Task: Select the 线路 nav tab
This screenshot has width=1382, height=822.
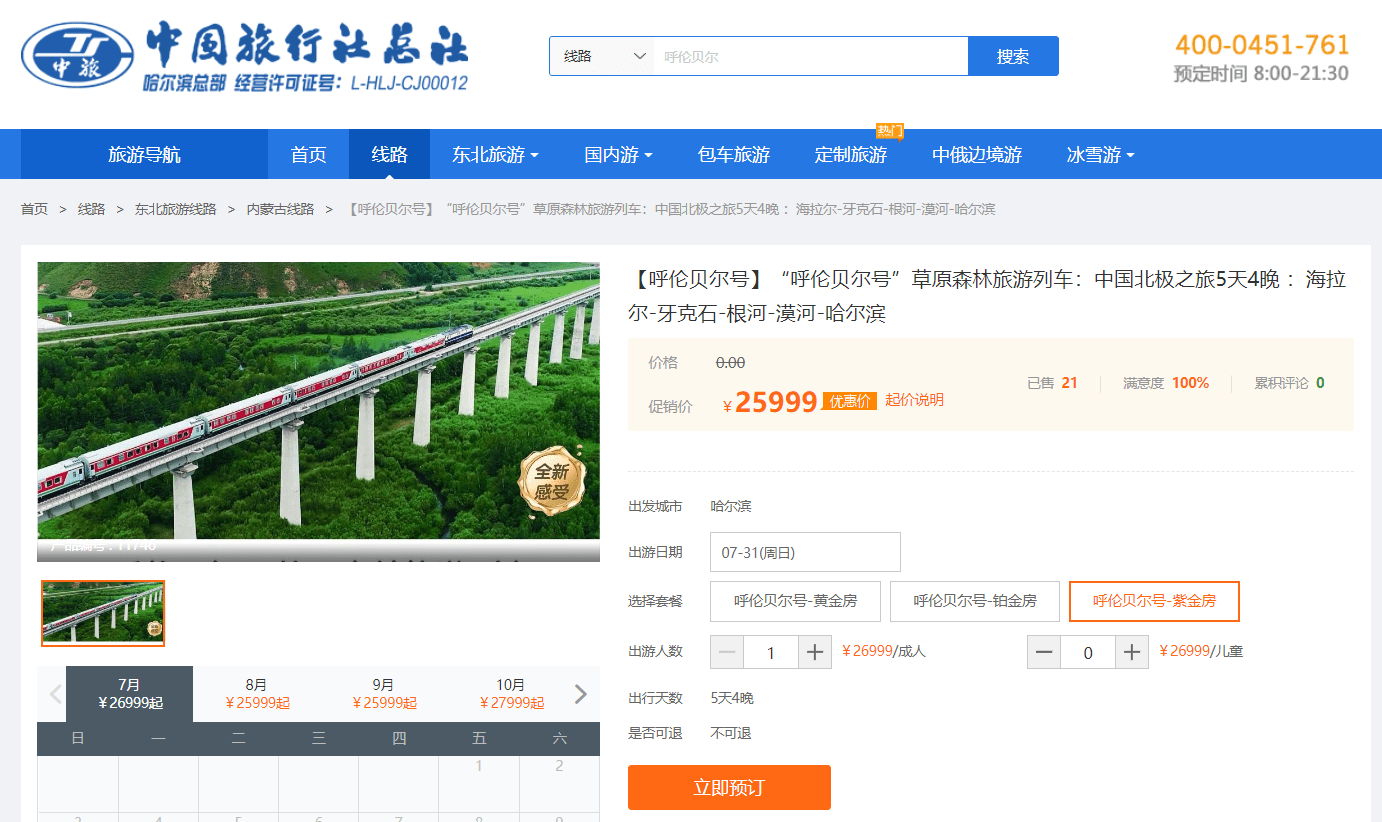Action: pyautogui.click(x=389, y=155)
